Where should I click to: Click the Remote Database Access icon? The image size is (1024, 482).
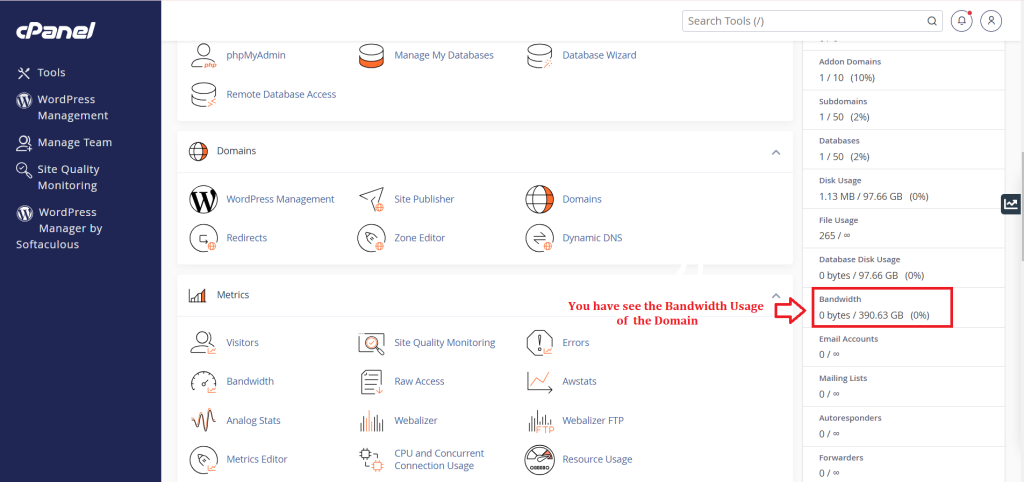(204, 95)
